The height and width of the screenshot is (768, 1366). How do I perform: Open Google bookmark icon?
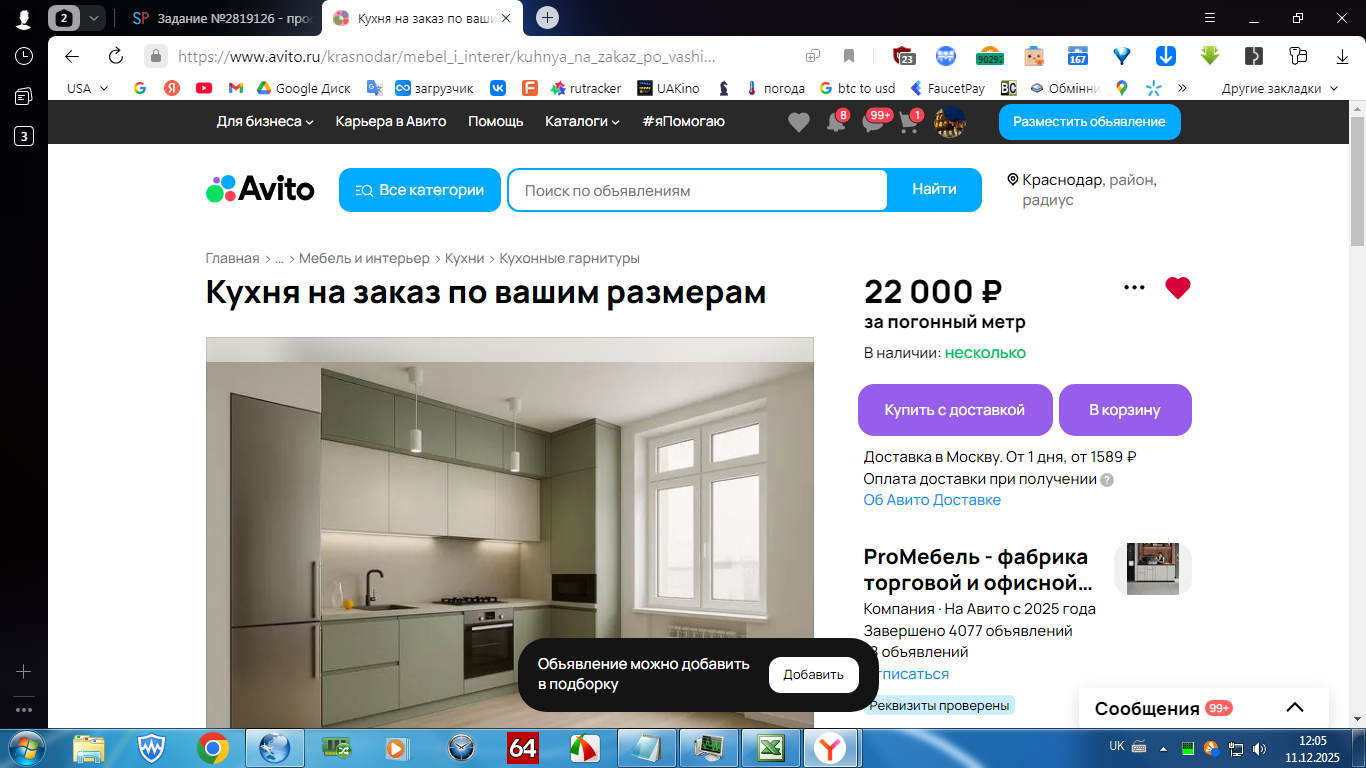pyautogui.click(x=140, y=88)
